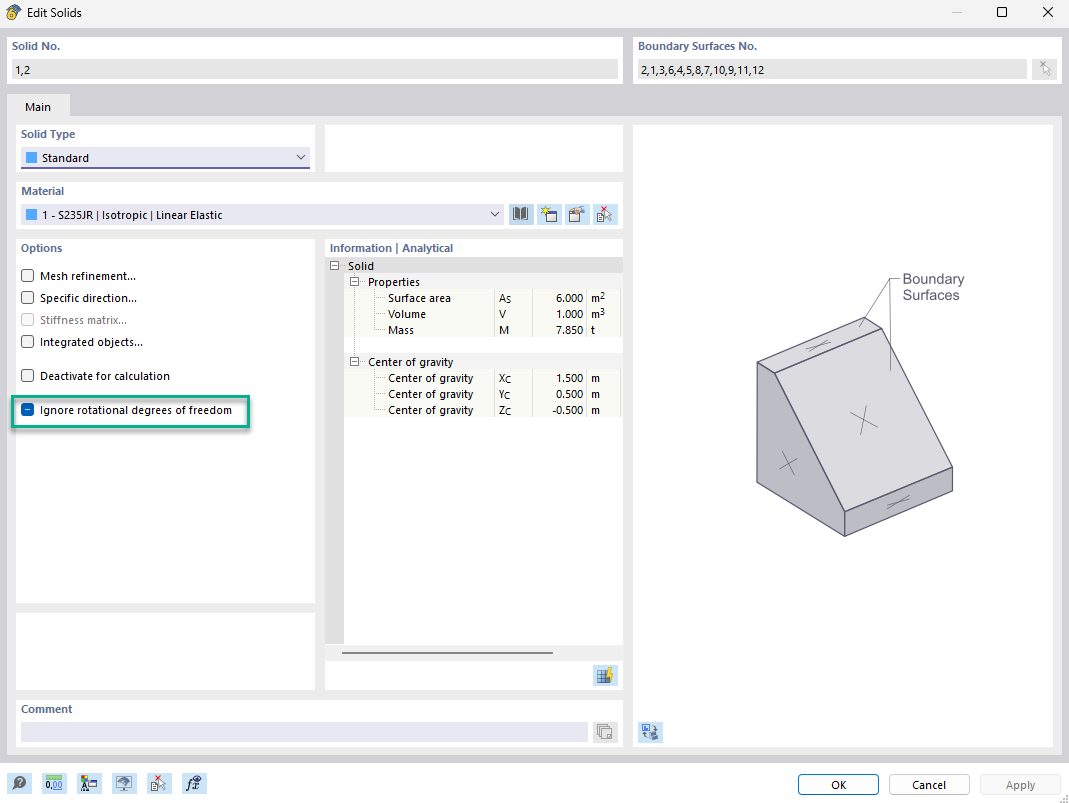Screen dimensions: 1069x803
Task: Tick the Integrated objects checkbox
Action: click(x=27, y=342)
